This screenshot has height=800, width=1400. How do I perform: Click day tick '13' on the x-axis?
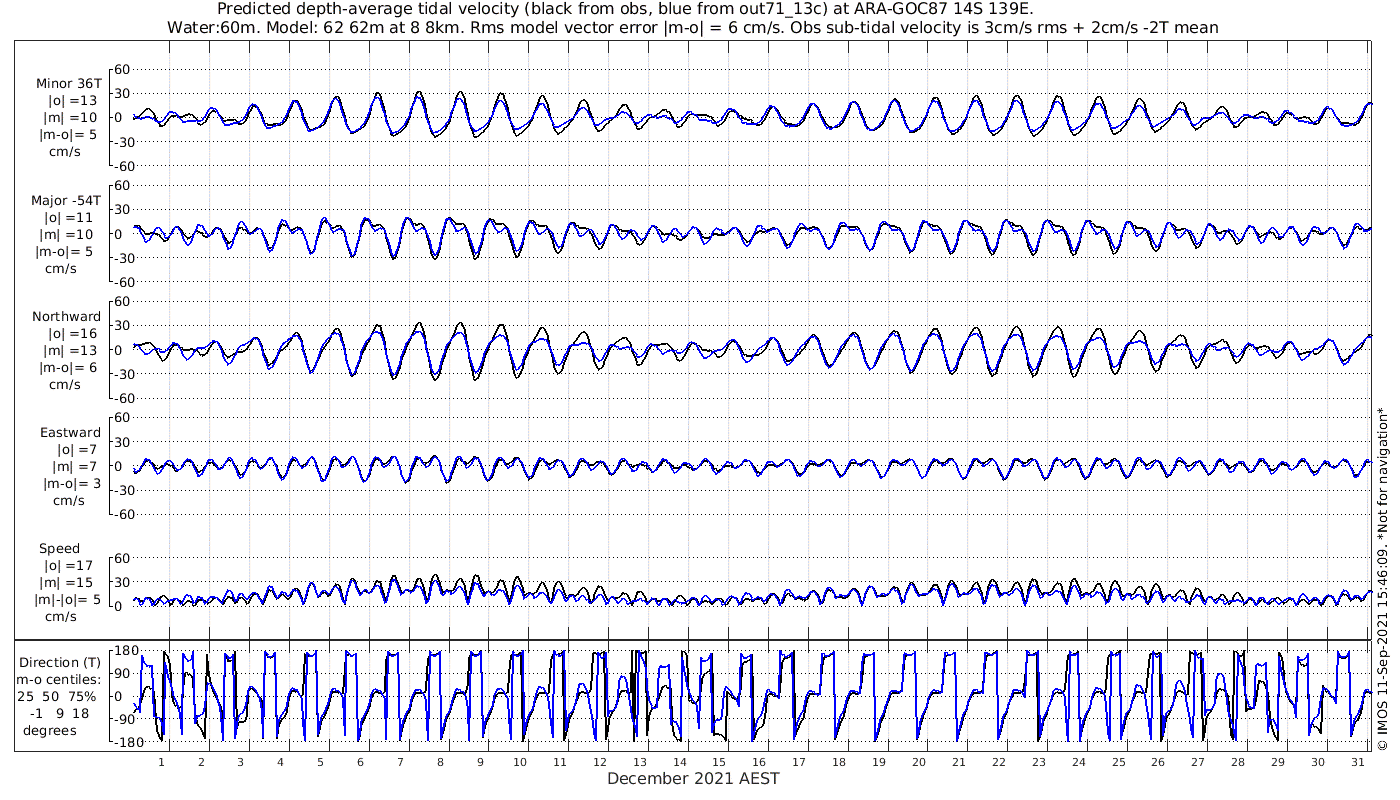639,761
